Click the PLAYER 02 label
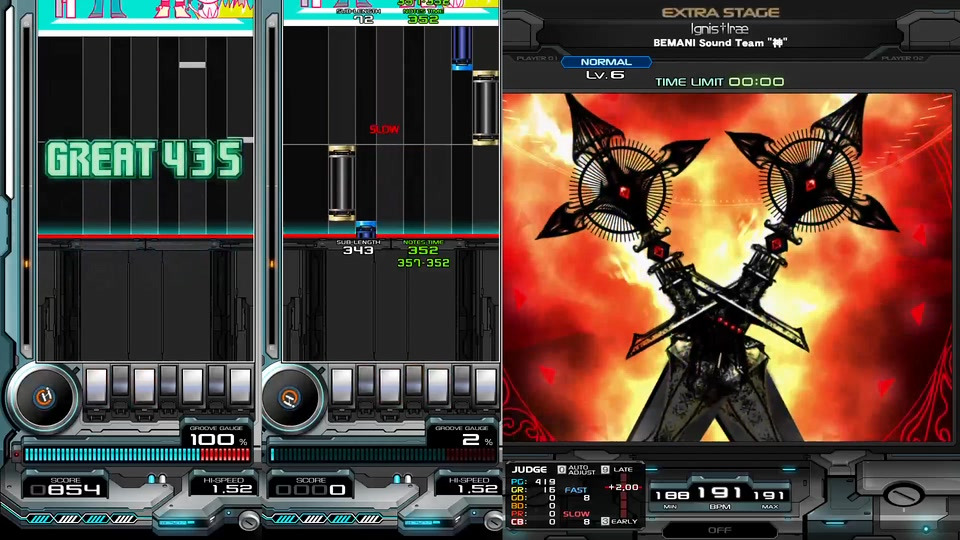 click(x=902, y=58)
